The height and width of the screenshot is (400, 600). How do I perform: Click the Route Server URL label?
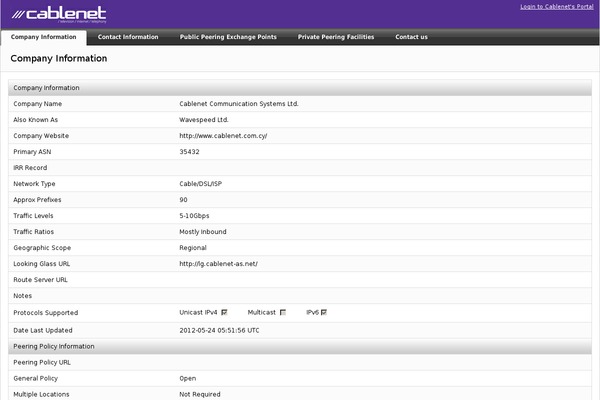[40, 280]
